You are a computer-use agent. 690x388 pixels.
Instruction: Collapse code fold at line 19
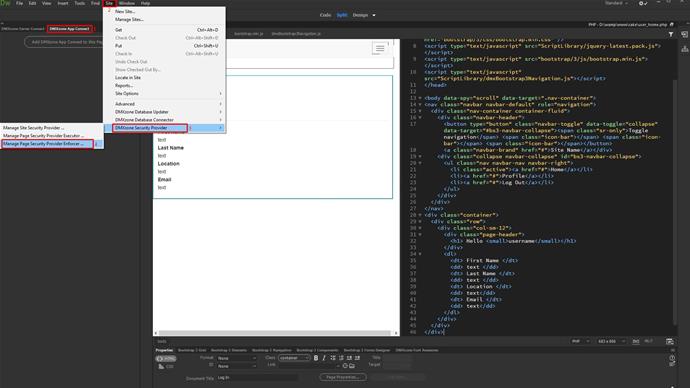420,157
